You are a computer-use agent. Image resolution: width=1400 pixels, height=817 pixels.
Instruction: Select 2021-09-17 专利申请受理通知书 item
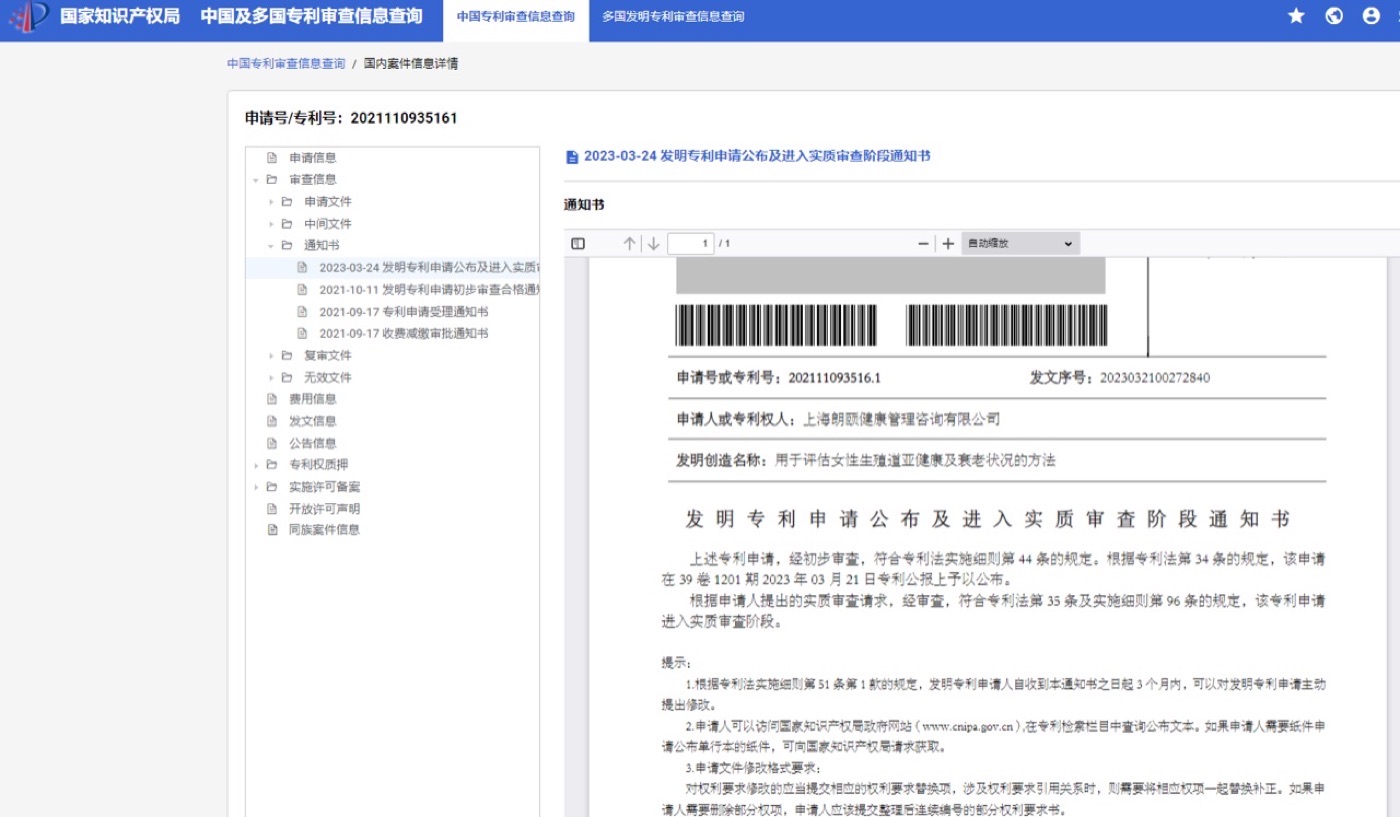[404, 312]
